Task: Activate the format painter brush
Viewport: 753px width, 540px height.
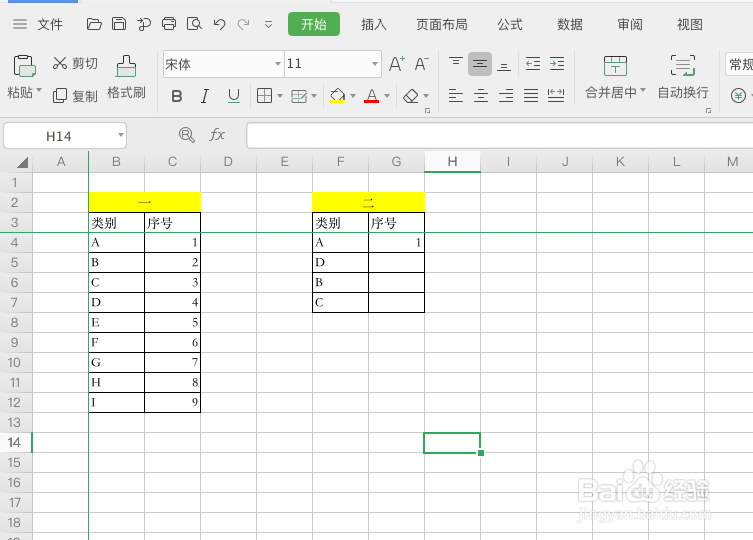Action: click(x=126, y=66)
